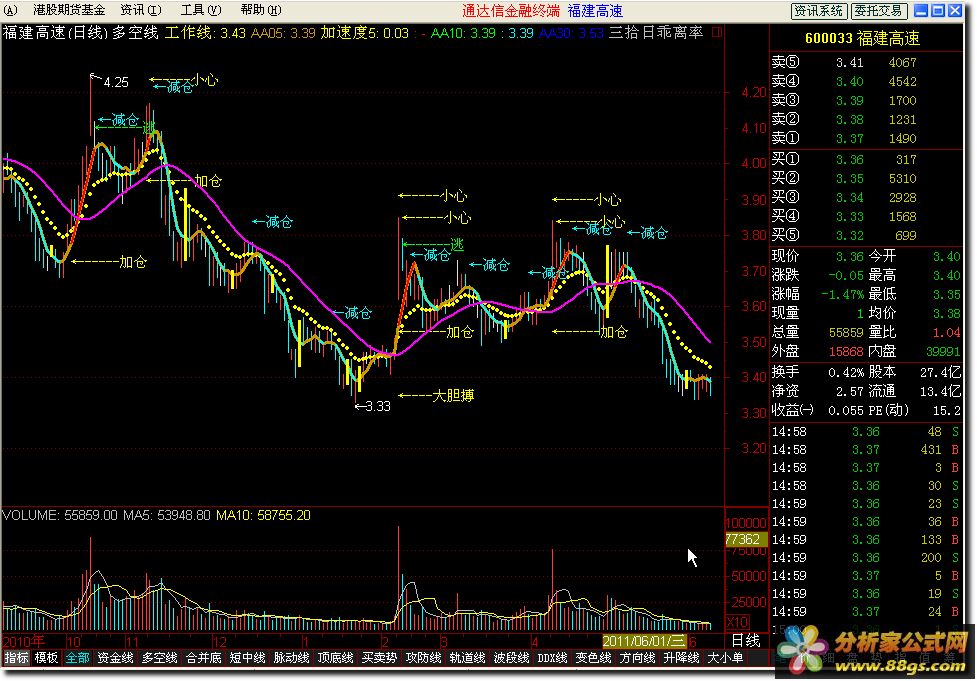Image resolution: width=977 pixels, height=681 pixels.
Task: Click the 14:59 trade of 200 lots
Action: (867, 558)
